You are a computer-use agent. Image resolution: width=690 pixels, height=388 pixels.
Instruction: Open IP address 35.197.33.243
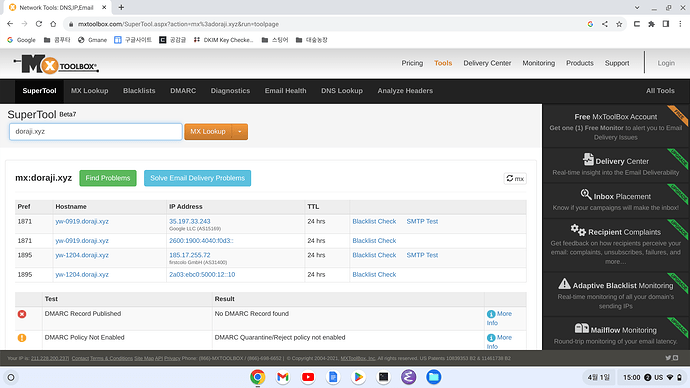(190, 221)
